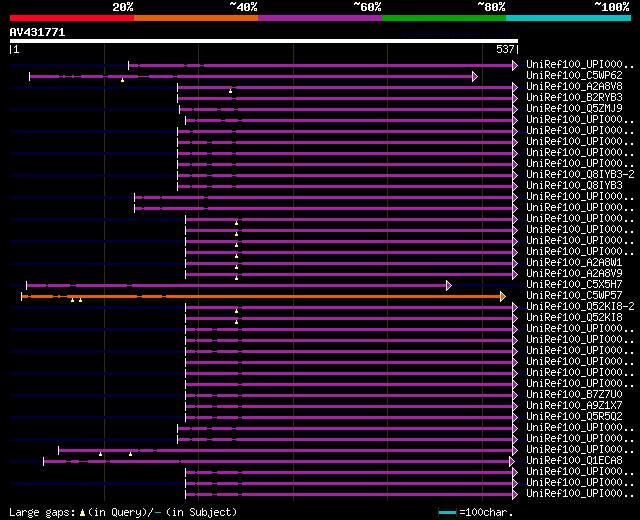Viewport: 640px width, 520px height.
Task: Select the UniRef100_A2A8V9 label
Action: [x=574, y=273]
